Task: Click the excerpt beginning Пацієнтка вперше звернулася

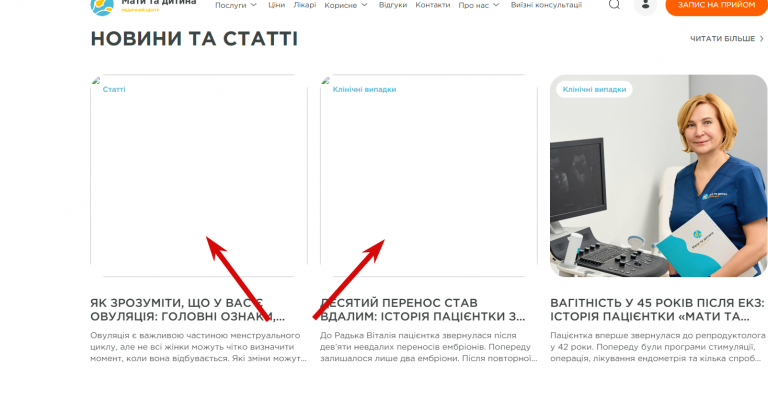Action: pyautogui.click(x=658, y=347)
